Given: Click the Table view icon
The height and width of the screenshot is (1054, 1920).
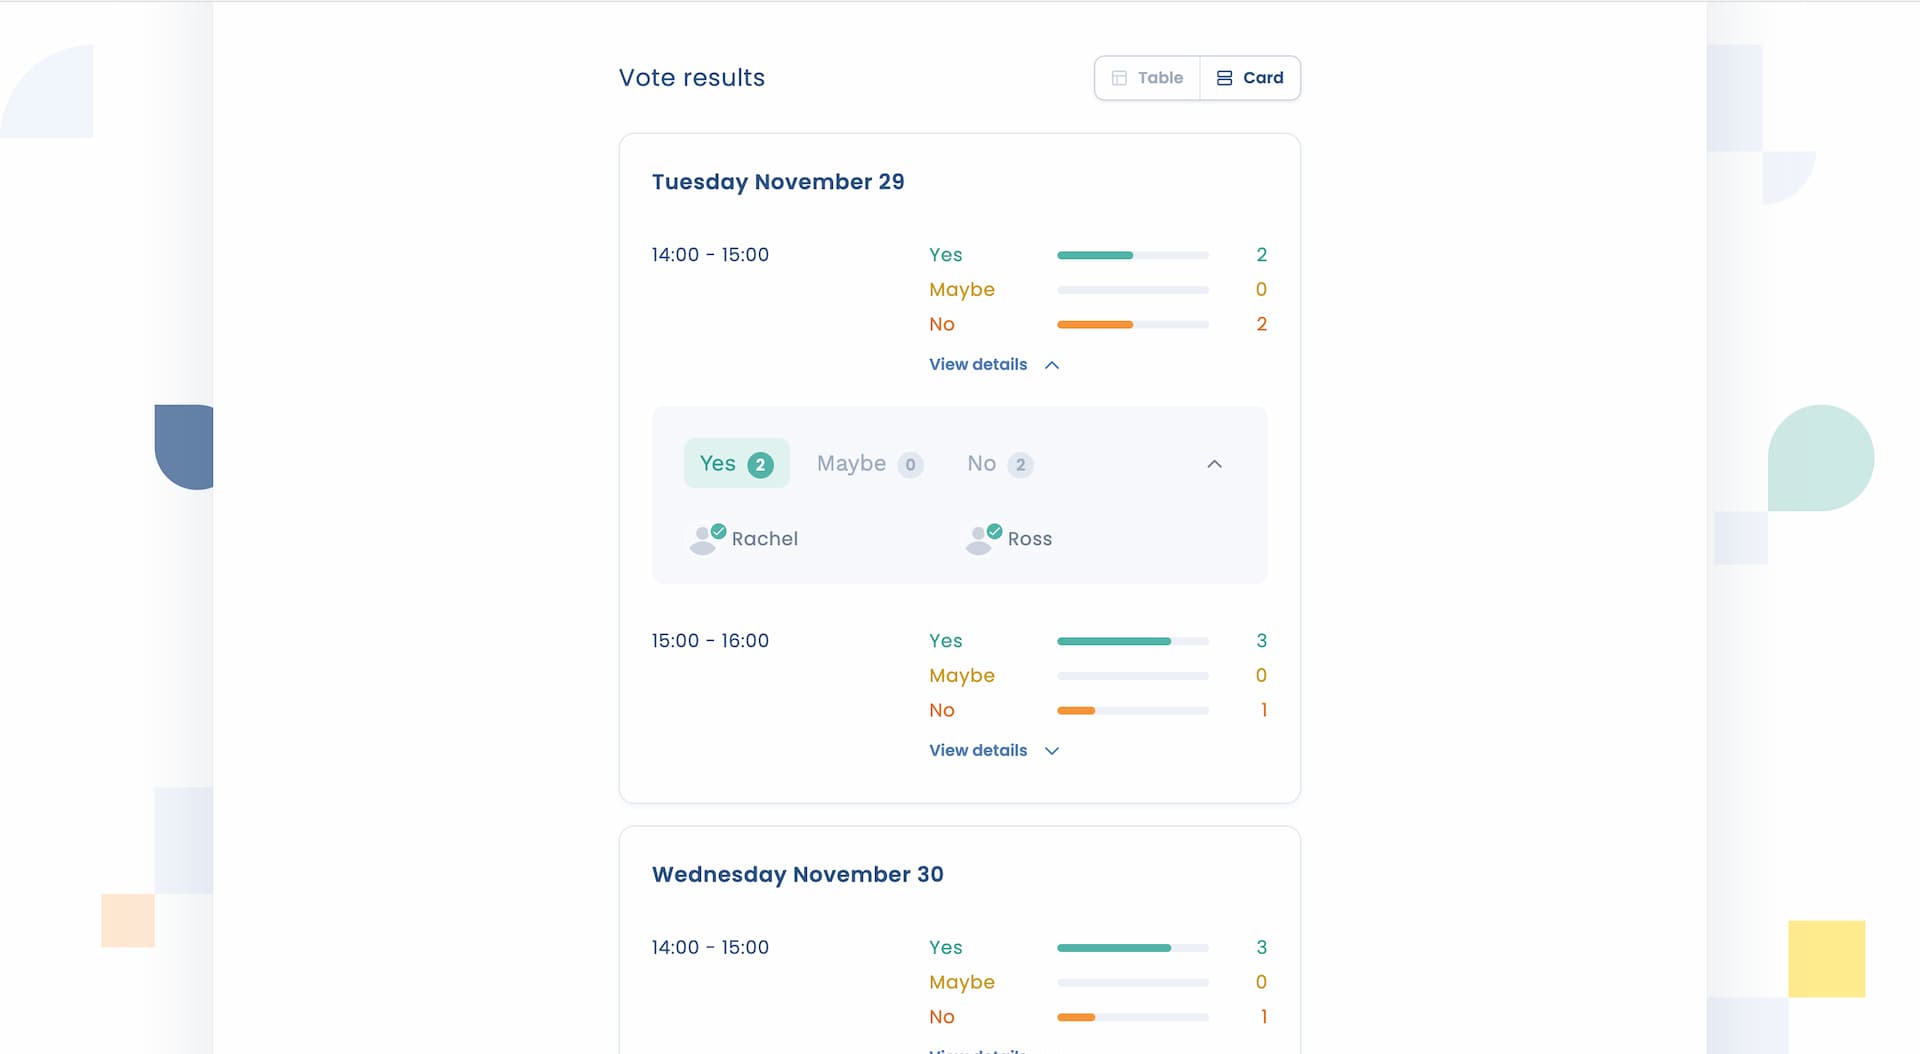Looking at the screenshot, I should point(1120,77).
